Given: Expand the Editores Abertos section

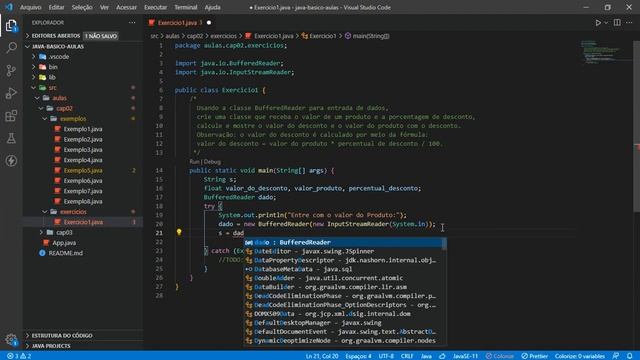Looking at the screenshot, I should (x=56, y=36).
